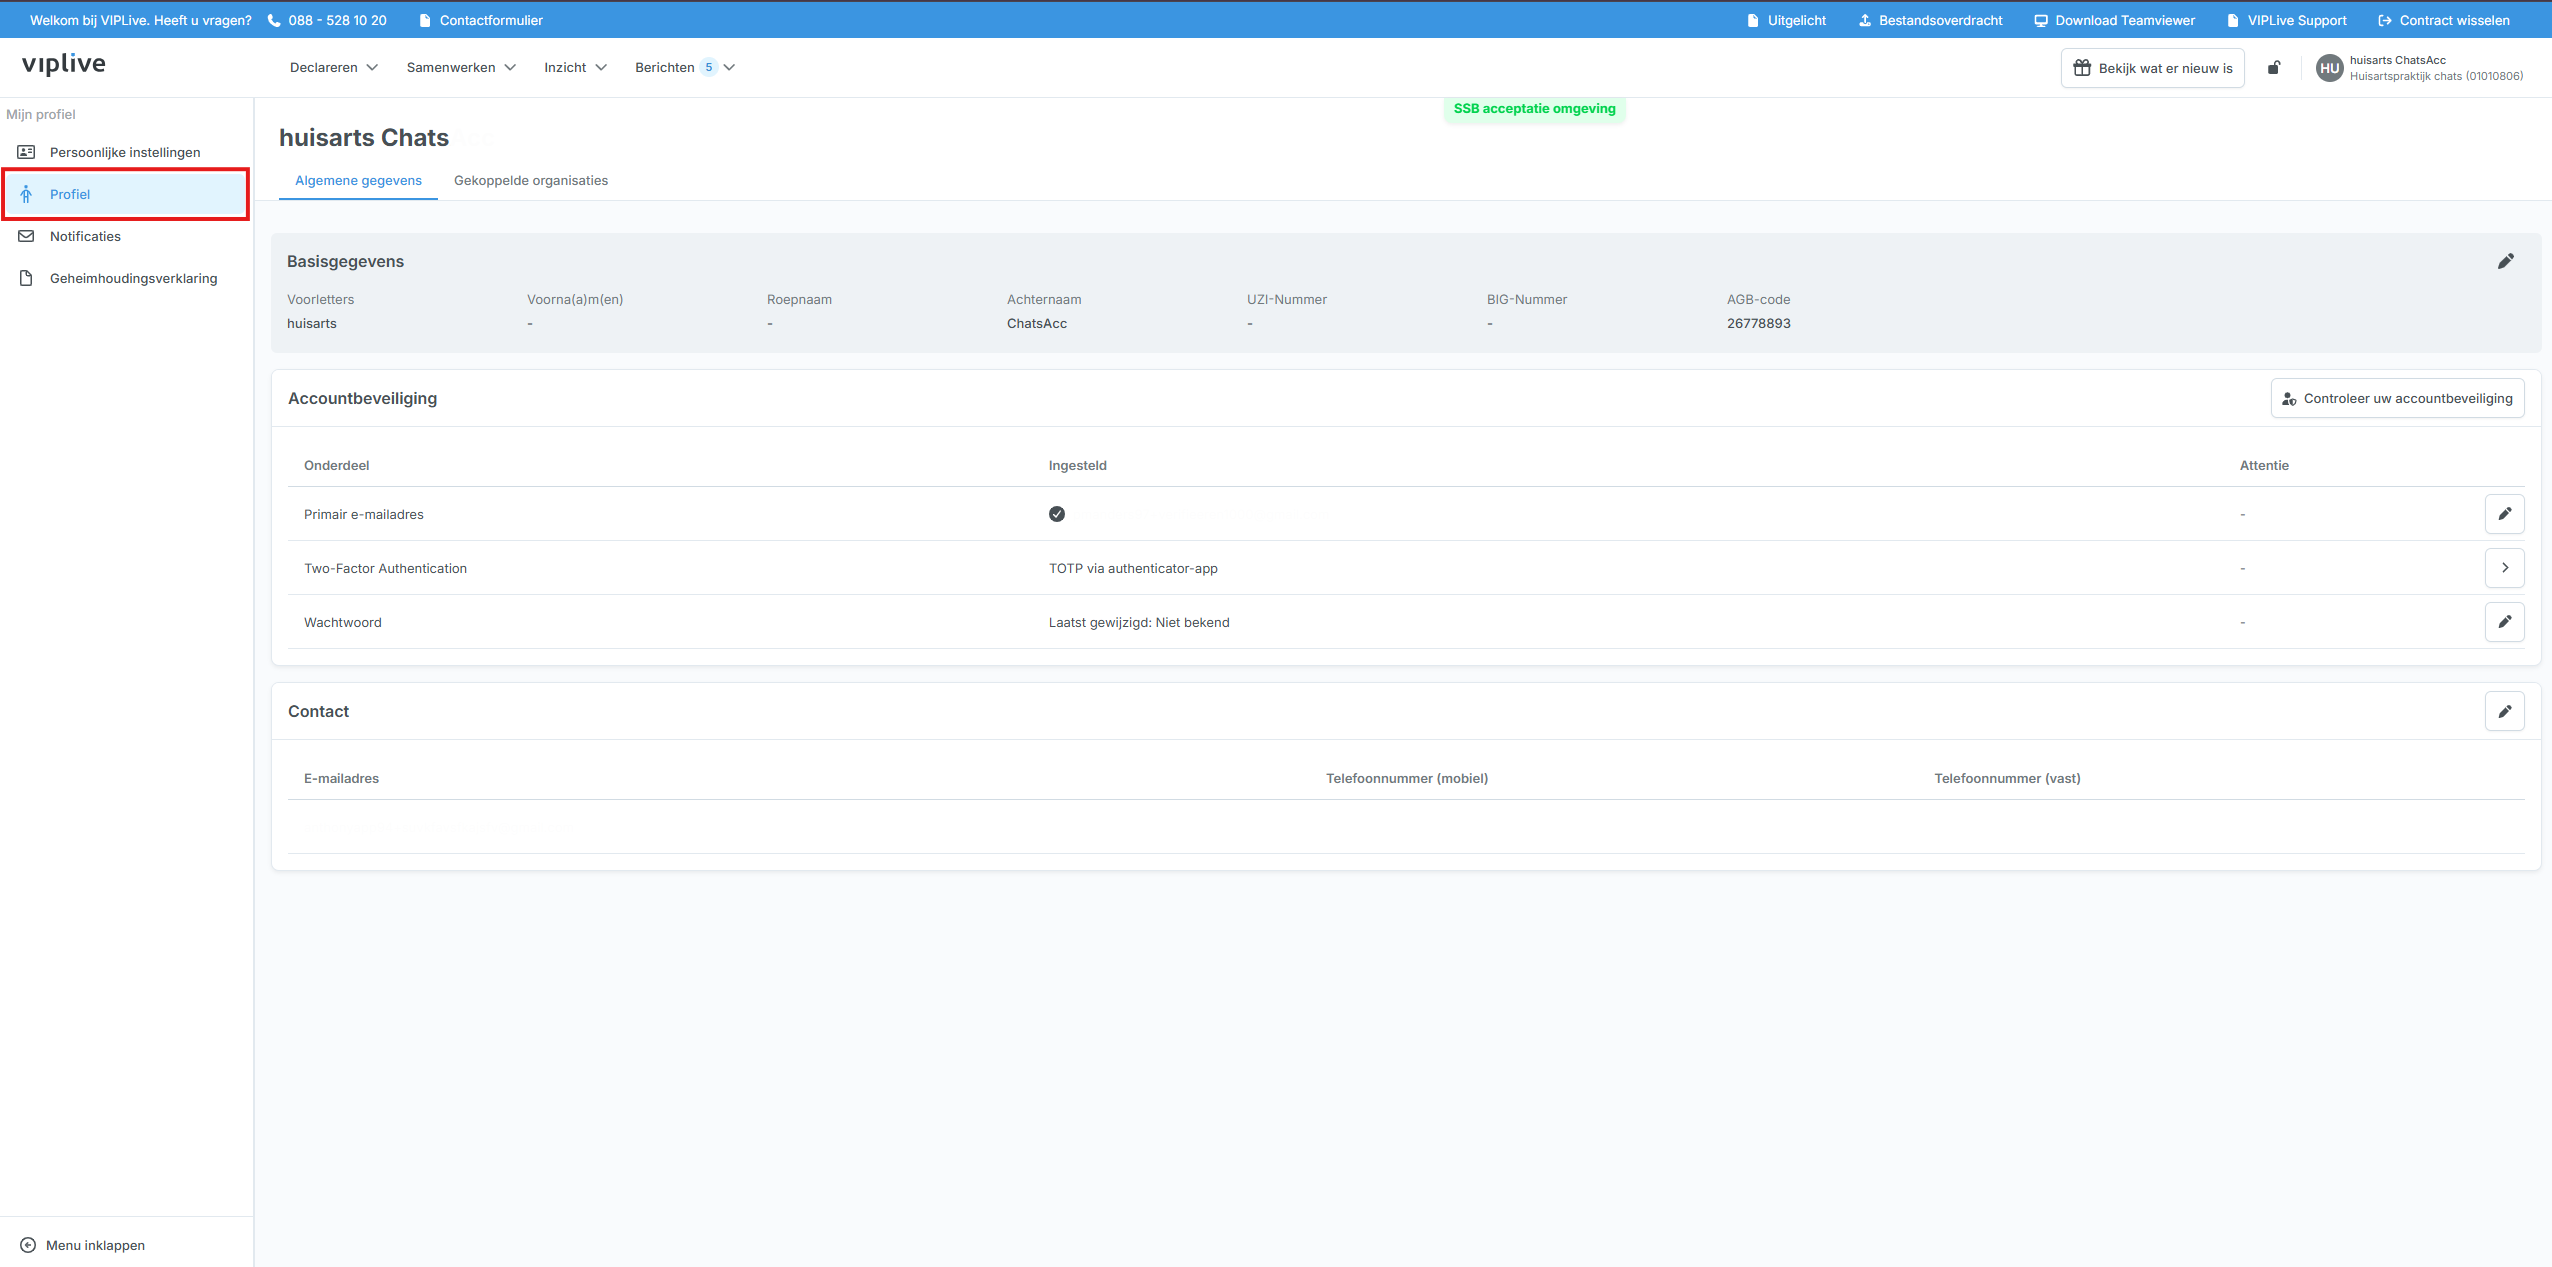Image resolution: width=2552 pixels, height=1267 pixels.
Task: Click the Uitgelicht document icon
Action: pos(1753,20)
